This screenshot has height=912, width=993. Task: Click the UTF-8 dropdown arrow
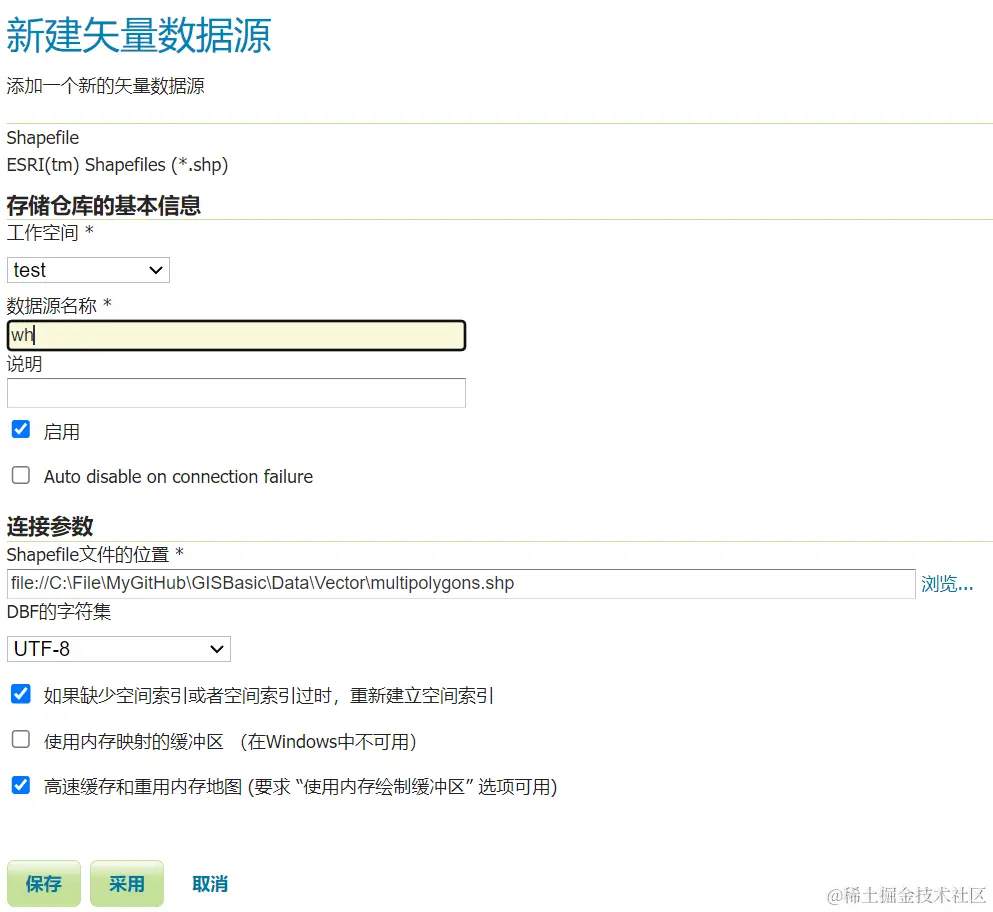click(216, 649)
